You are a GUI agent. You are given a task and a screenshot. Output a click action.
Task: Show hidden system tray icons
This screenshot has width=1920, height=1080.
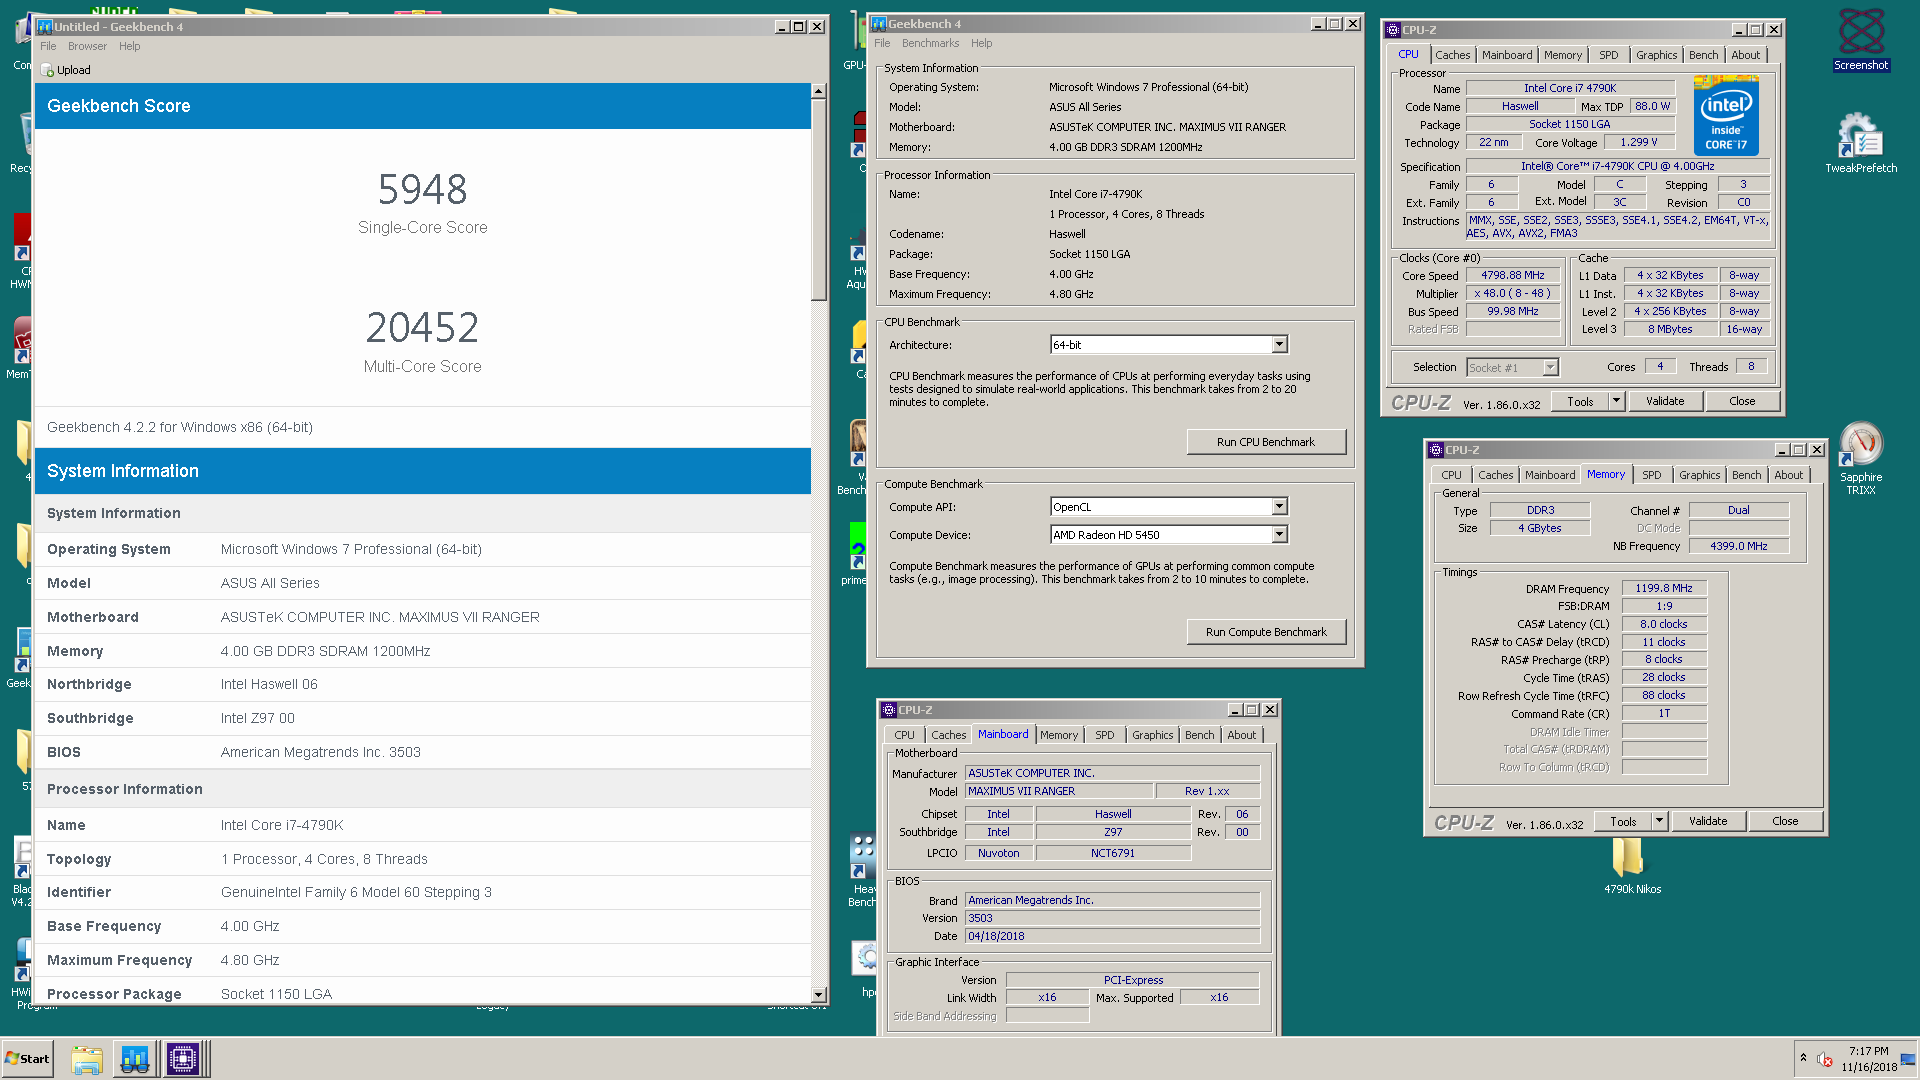click(x=1803, y=1058)
